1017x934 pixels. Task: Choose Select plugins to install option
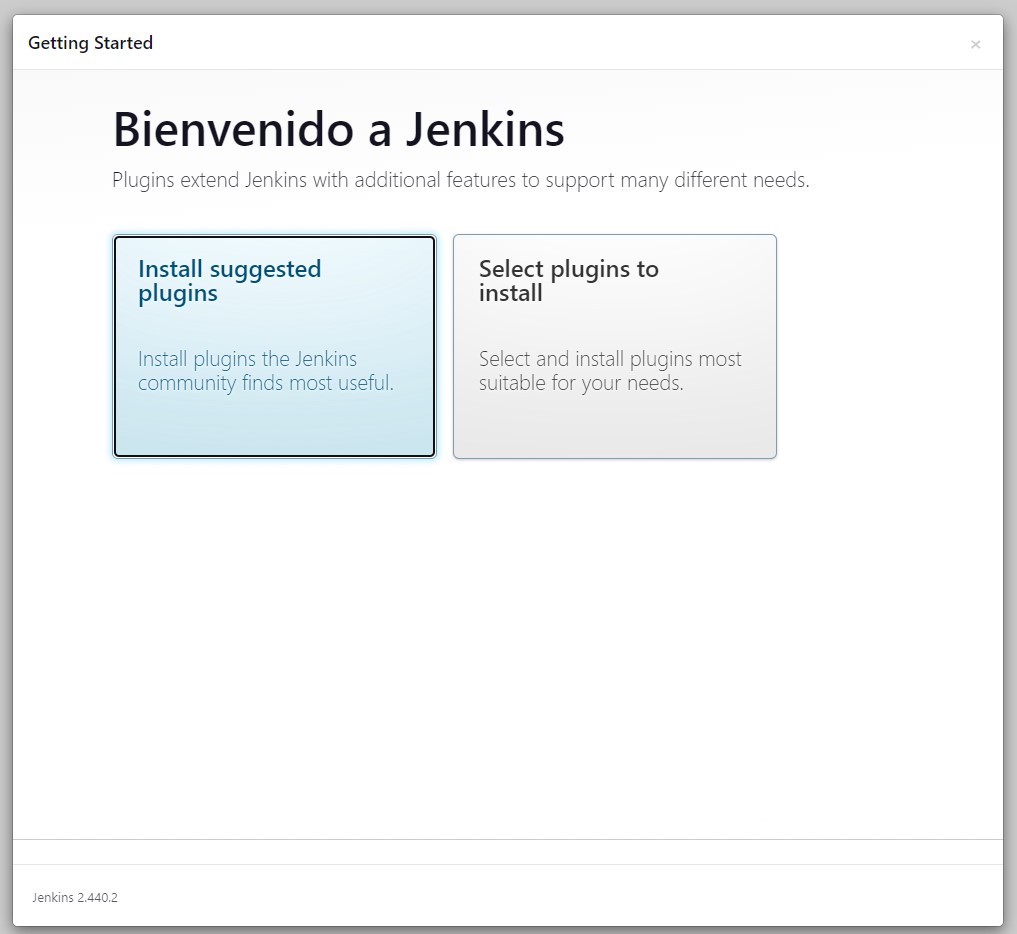click(615, 346)
